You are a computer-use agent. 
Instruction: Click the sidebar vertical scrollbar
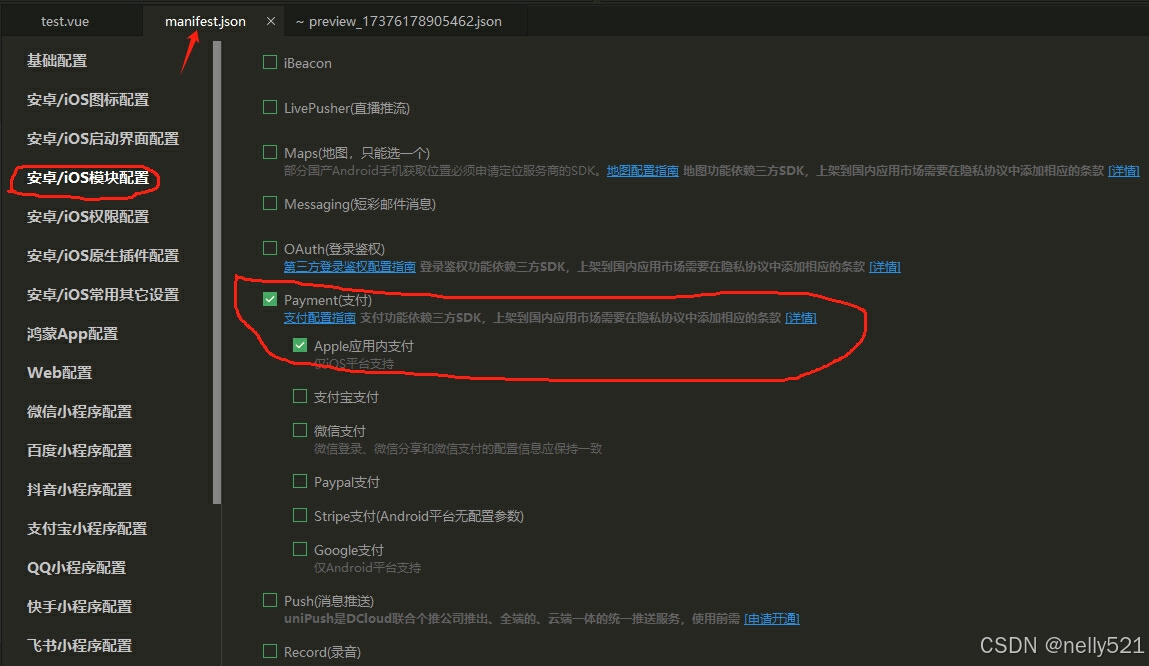(217, 273)
